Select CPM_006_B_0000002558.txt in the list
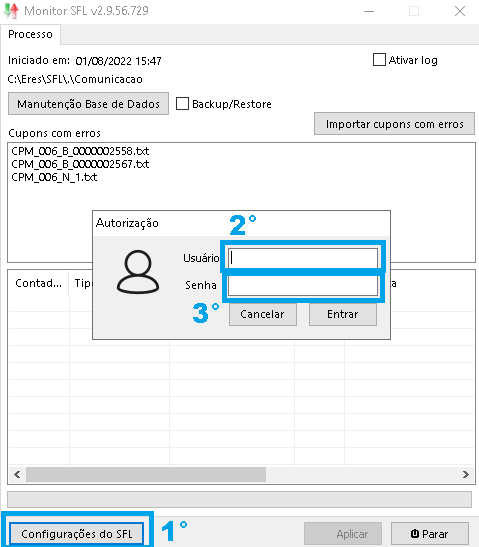479x547 pixels. (x=80, y=151)
